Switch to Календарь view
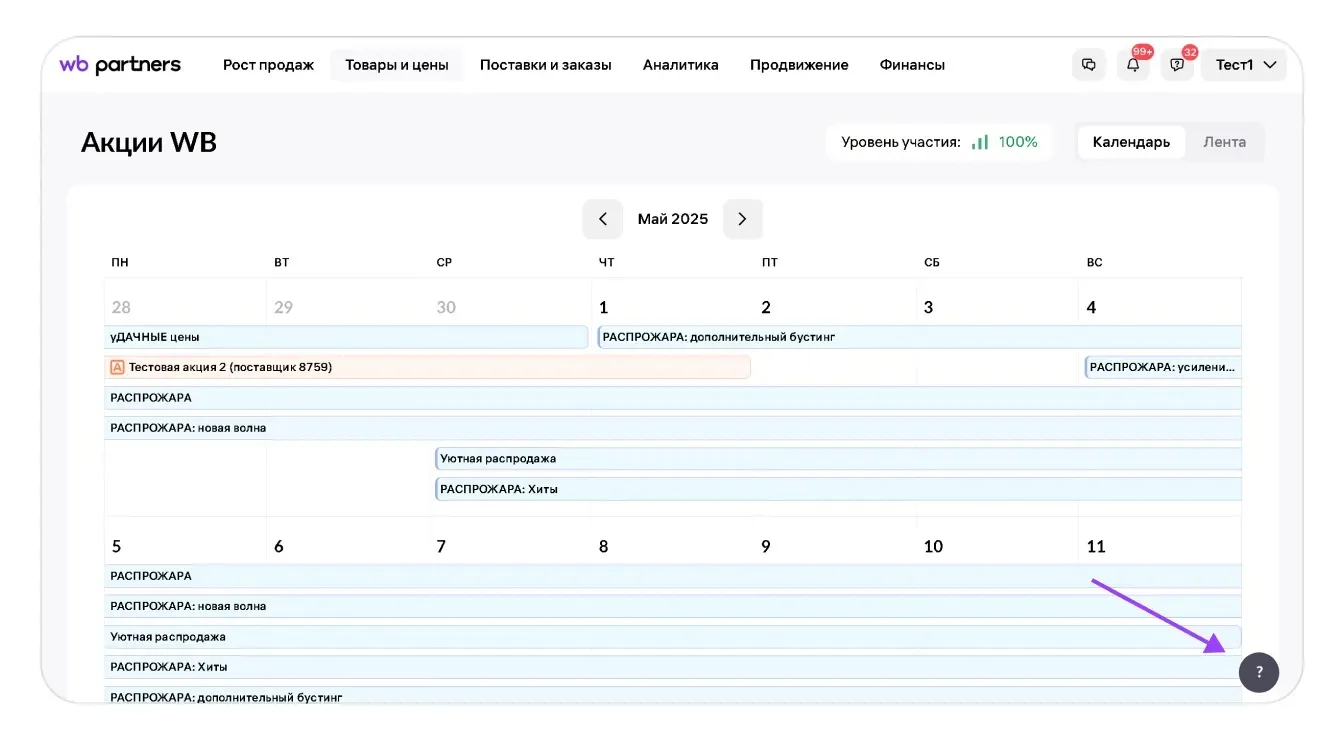 coord(1131,142)
